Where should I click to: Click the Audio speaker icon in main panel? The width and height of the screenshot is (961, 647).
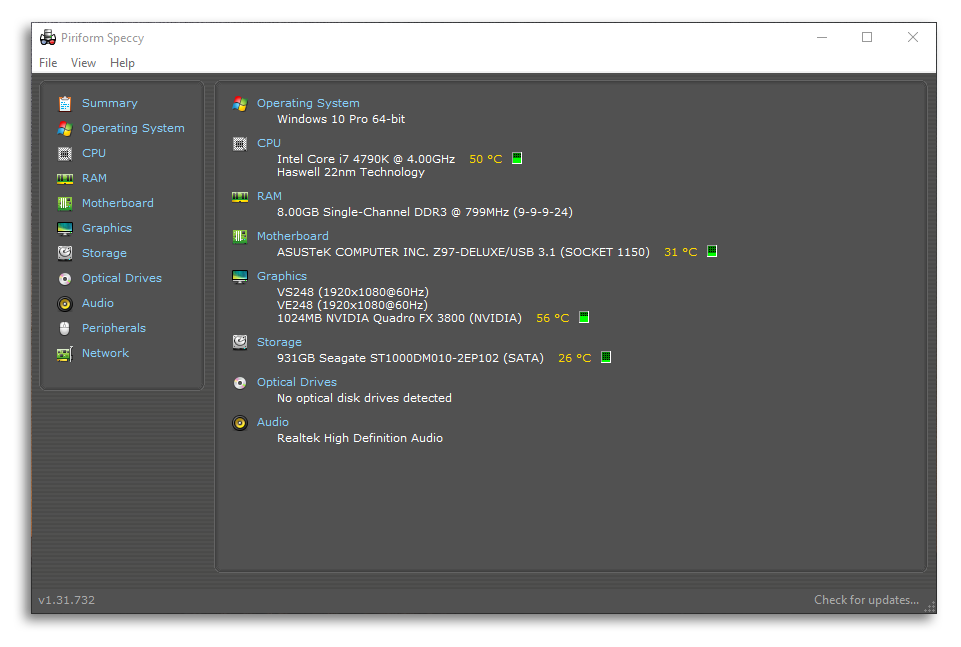point(240,423)
